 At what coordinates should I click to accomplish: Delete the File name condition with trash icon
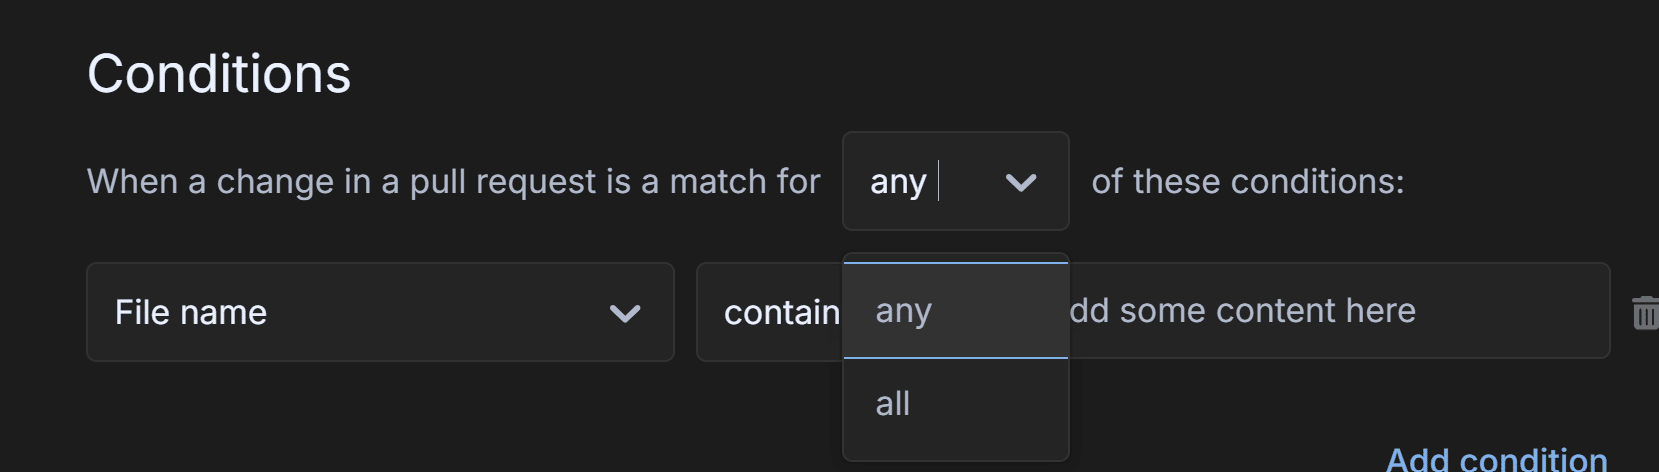pyautogui.click(x=1644, y=313)
